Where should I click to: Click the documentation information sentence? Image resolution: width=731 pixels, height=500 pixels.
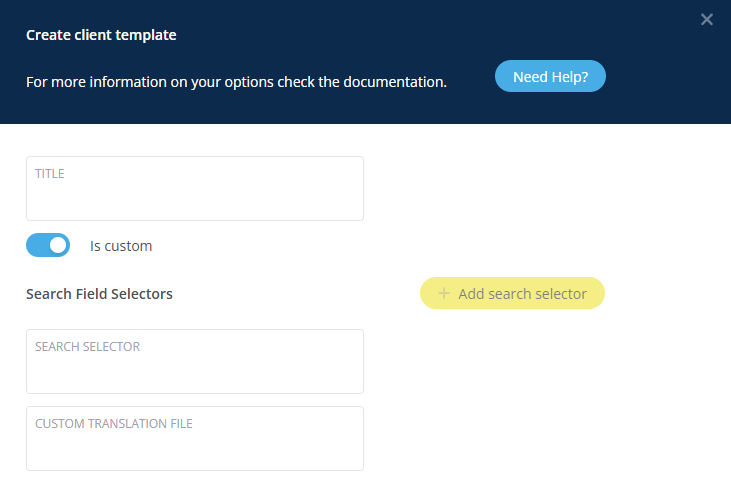tap(236, 82)
